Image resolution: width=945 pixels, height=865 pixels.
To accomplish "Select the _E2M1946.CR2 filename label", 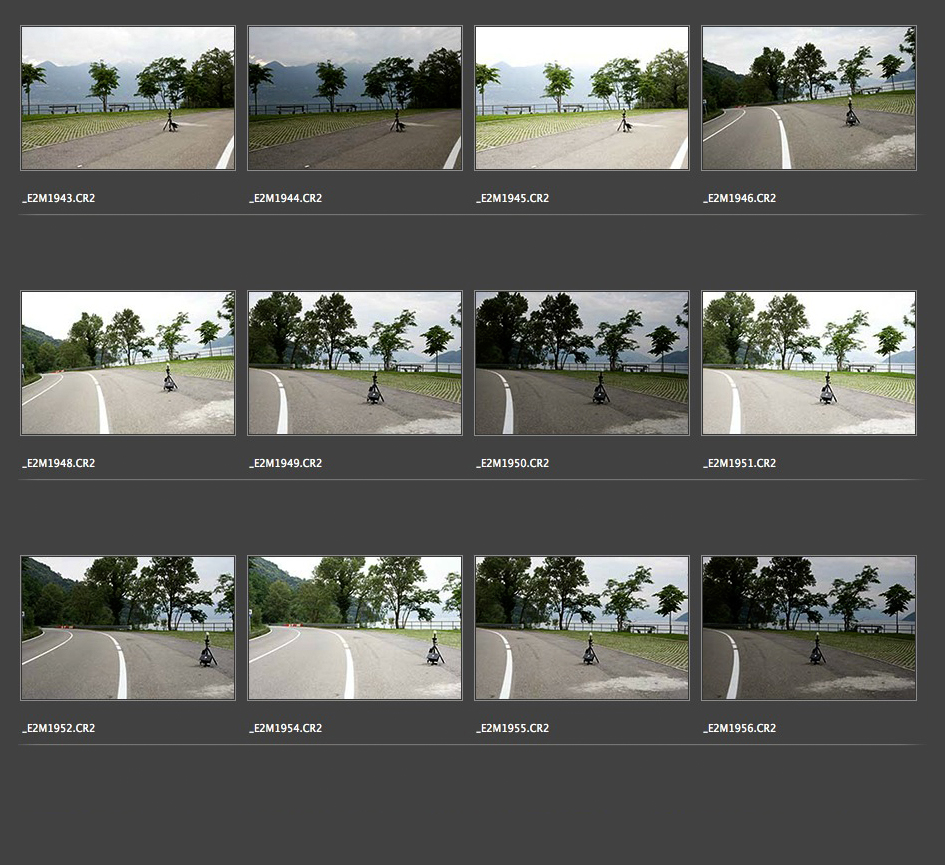I will [x=739, y=198].
